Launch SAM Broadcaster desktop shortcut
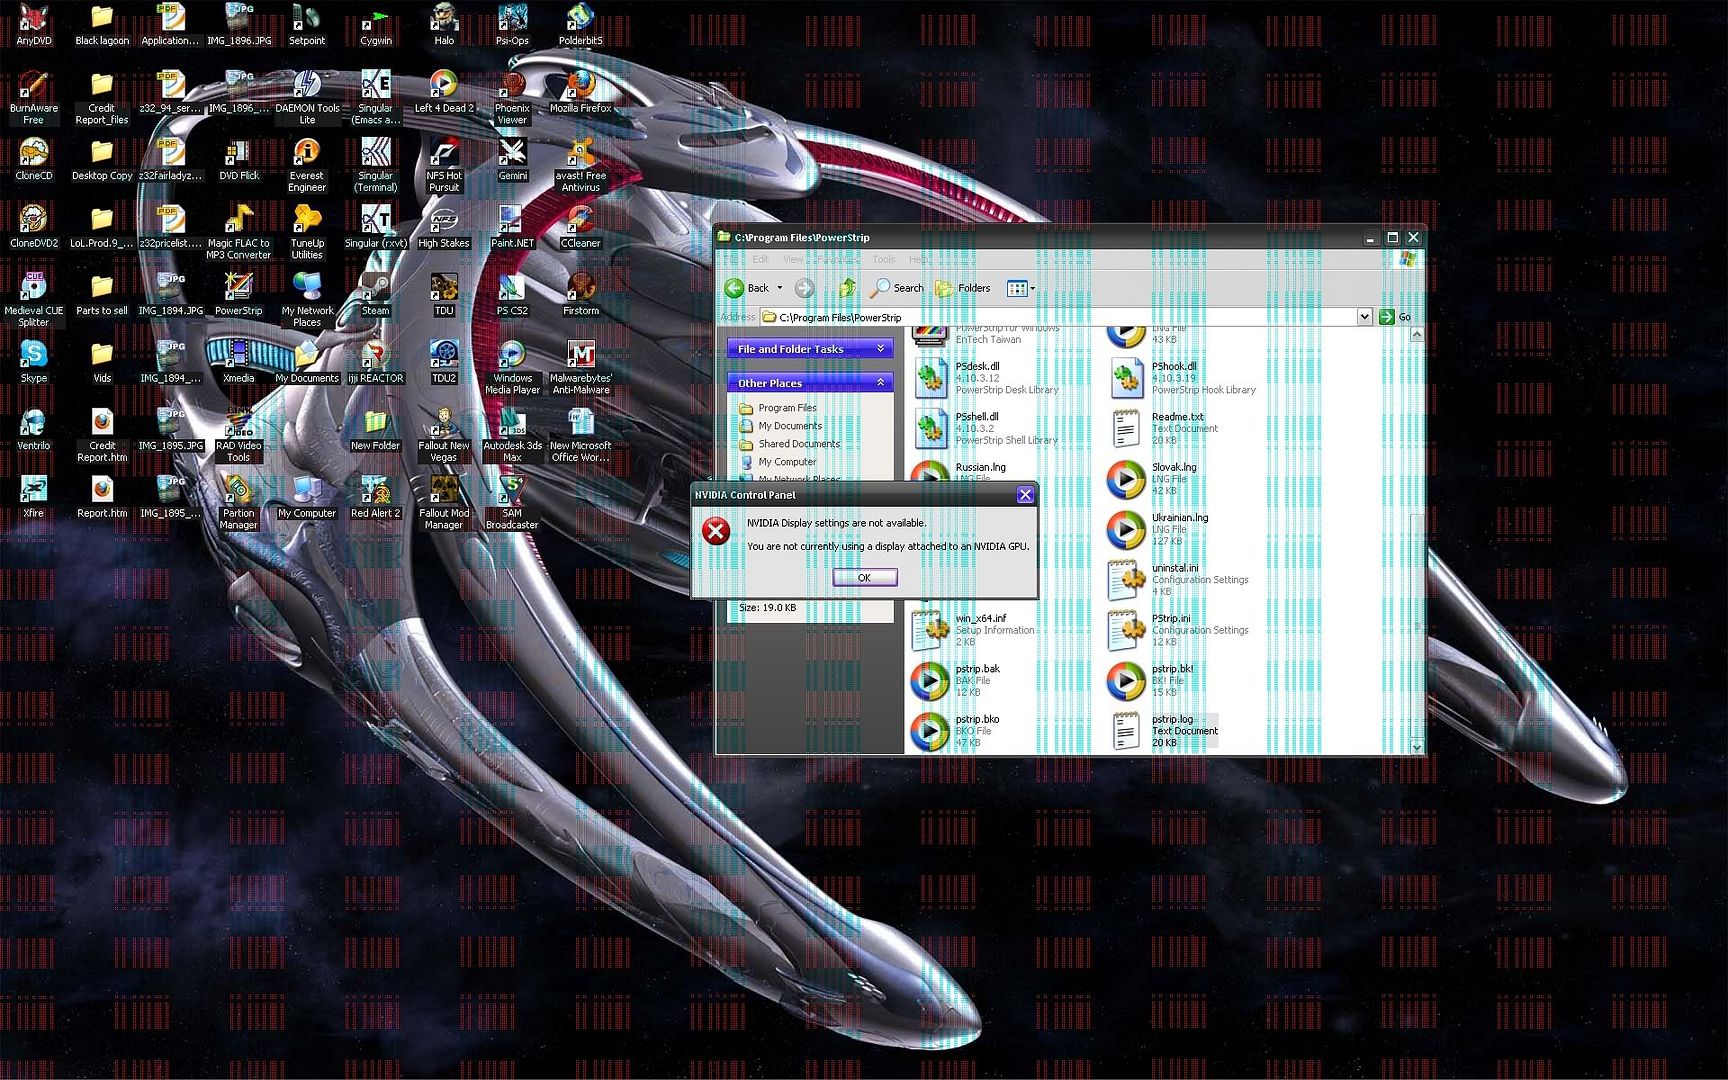 [x=512, y=503]
